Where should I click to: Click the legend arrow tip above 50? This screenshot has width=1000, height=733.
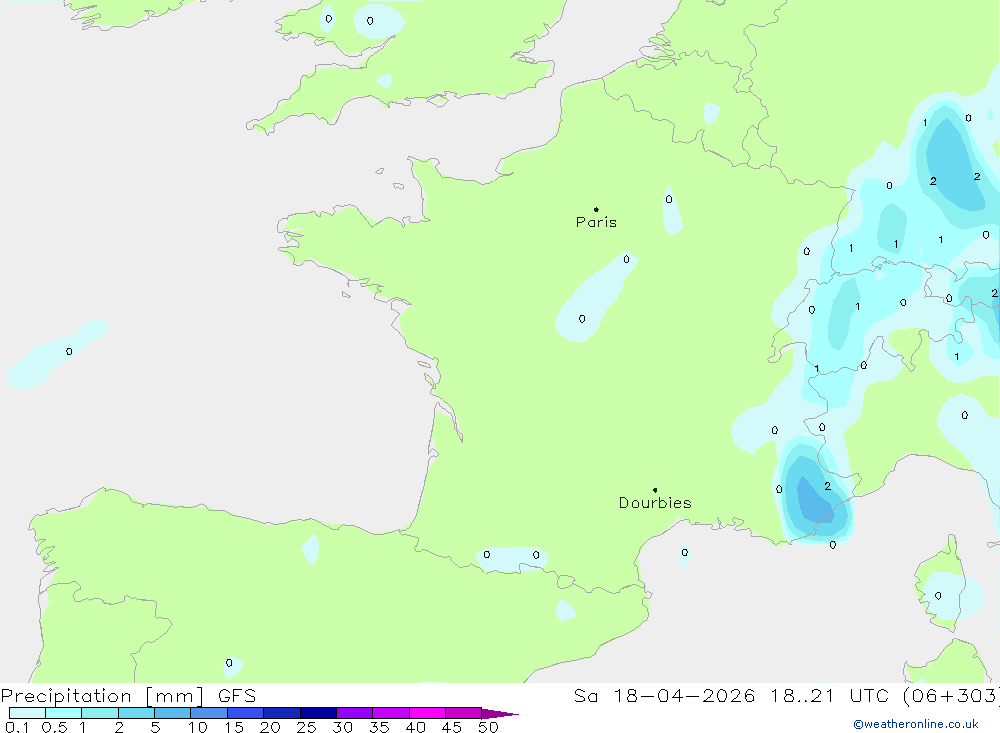499,713
